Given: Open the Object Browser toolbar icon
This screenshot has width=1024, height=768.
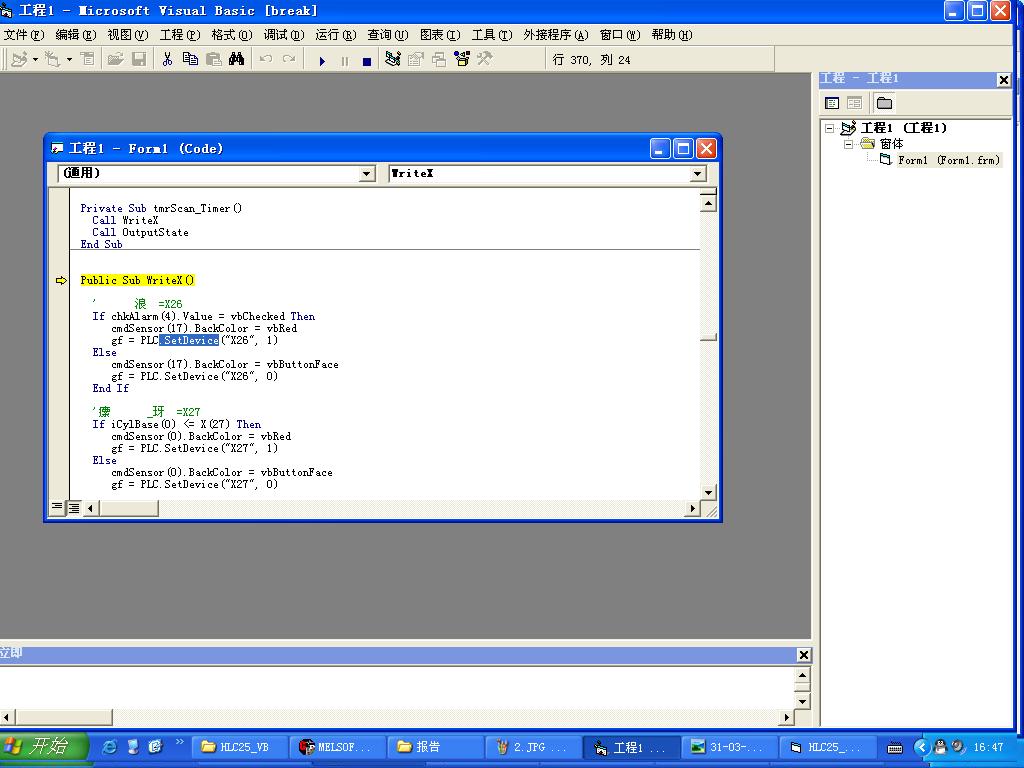Looking at the screenshot, I should pyautogui.click(x=462, y=59).
